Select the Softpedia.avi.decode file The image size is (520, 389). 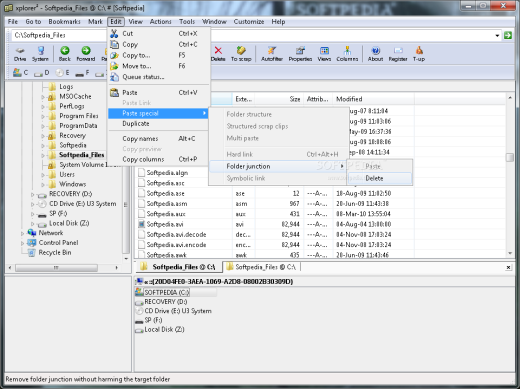[x=176, y=235]
